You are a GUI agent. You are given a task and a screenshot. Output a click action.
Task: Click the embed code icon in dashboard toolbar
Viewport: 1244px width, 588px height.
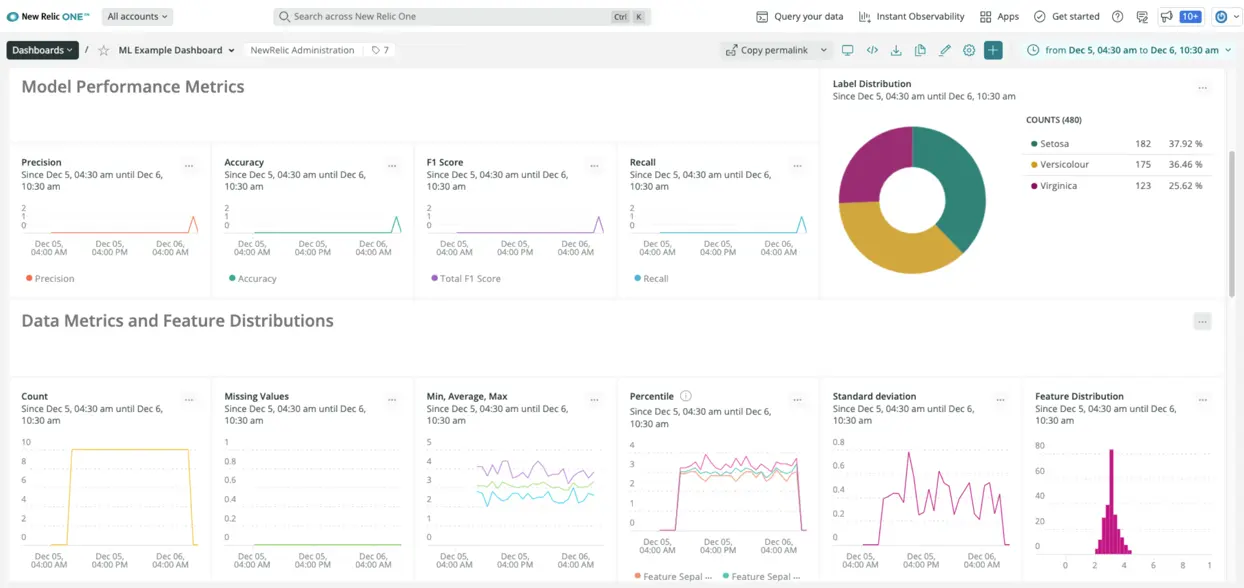pyautogui.click(x=872, y=49)
